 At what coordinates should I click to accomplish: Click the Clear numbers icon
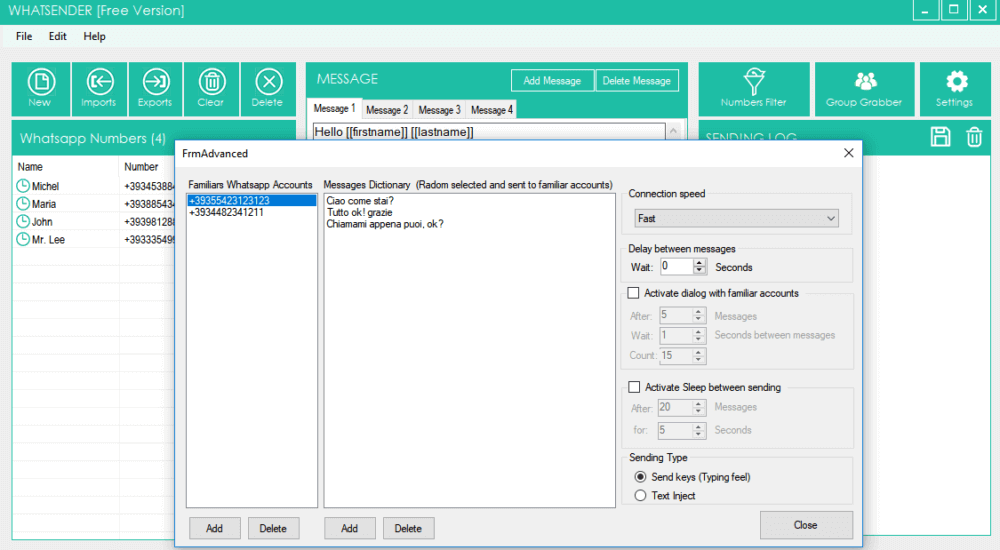pyautogui.click(x=211, y=89)
